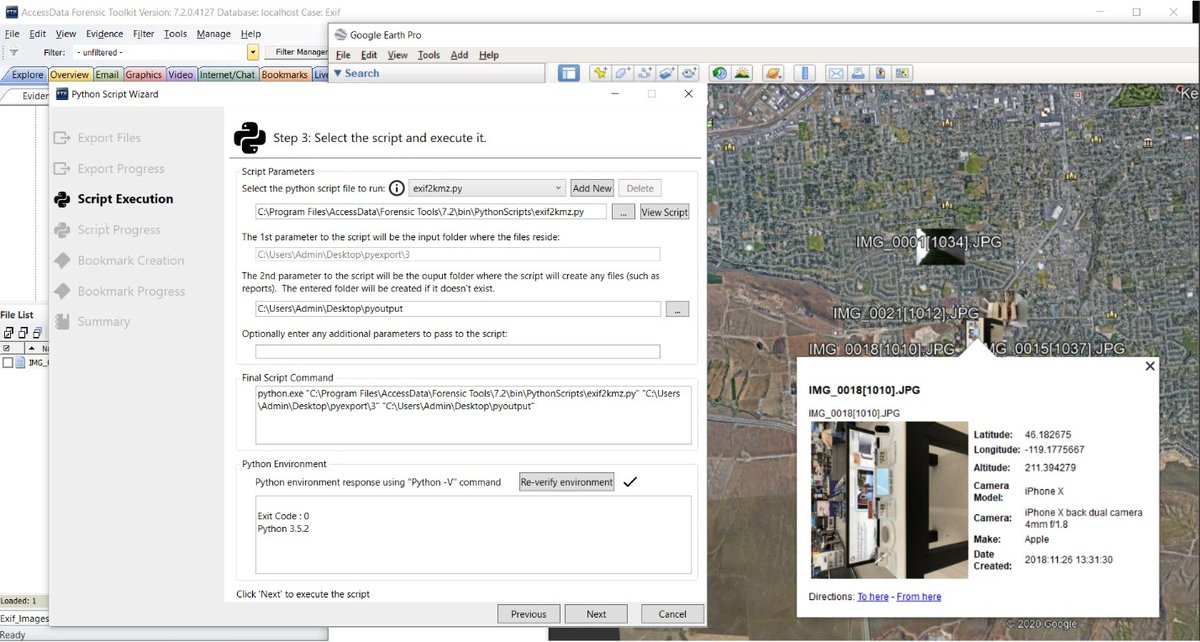The width and height of the screenshot is (1200, 642).
Task: View in Google Maps toolbar icon
Action: 902,73
